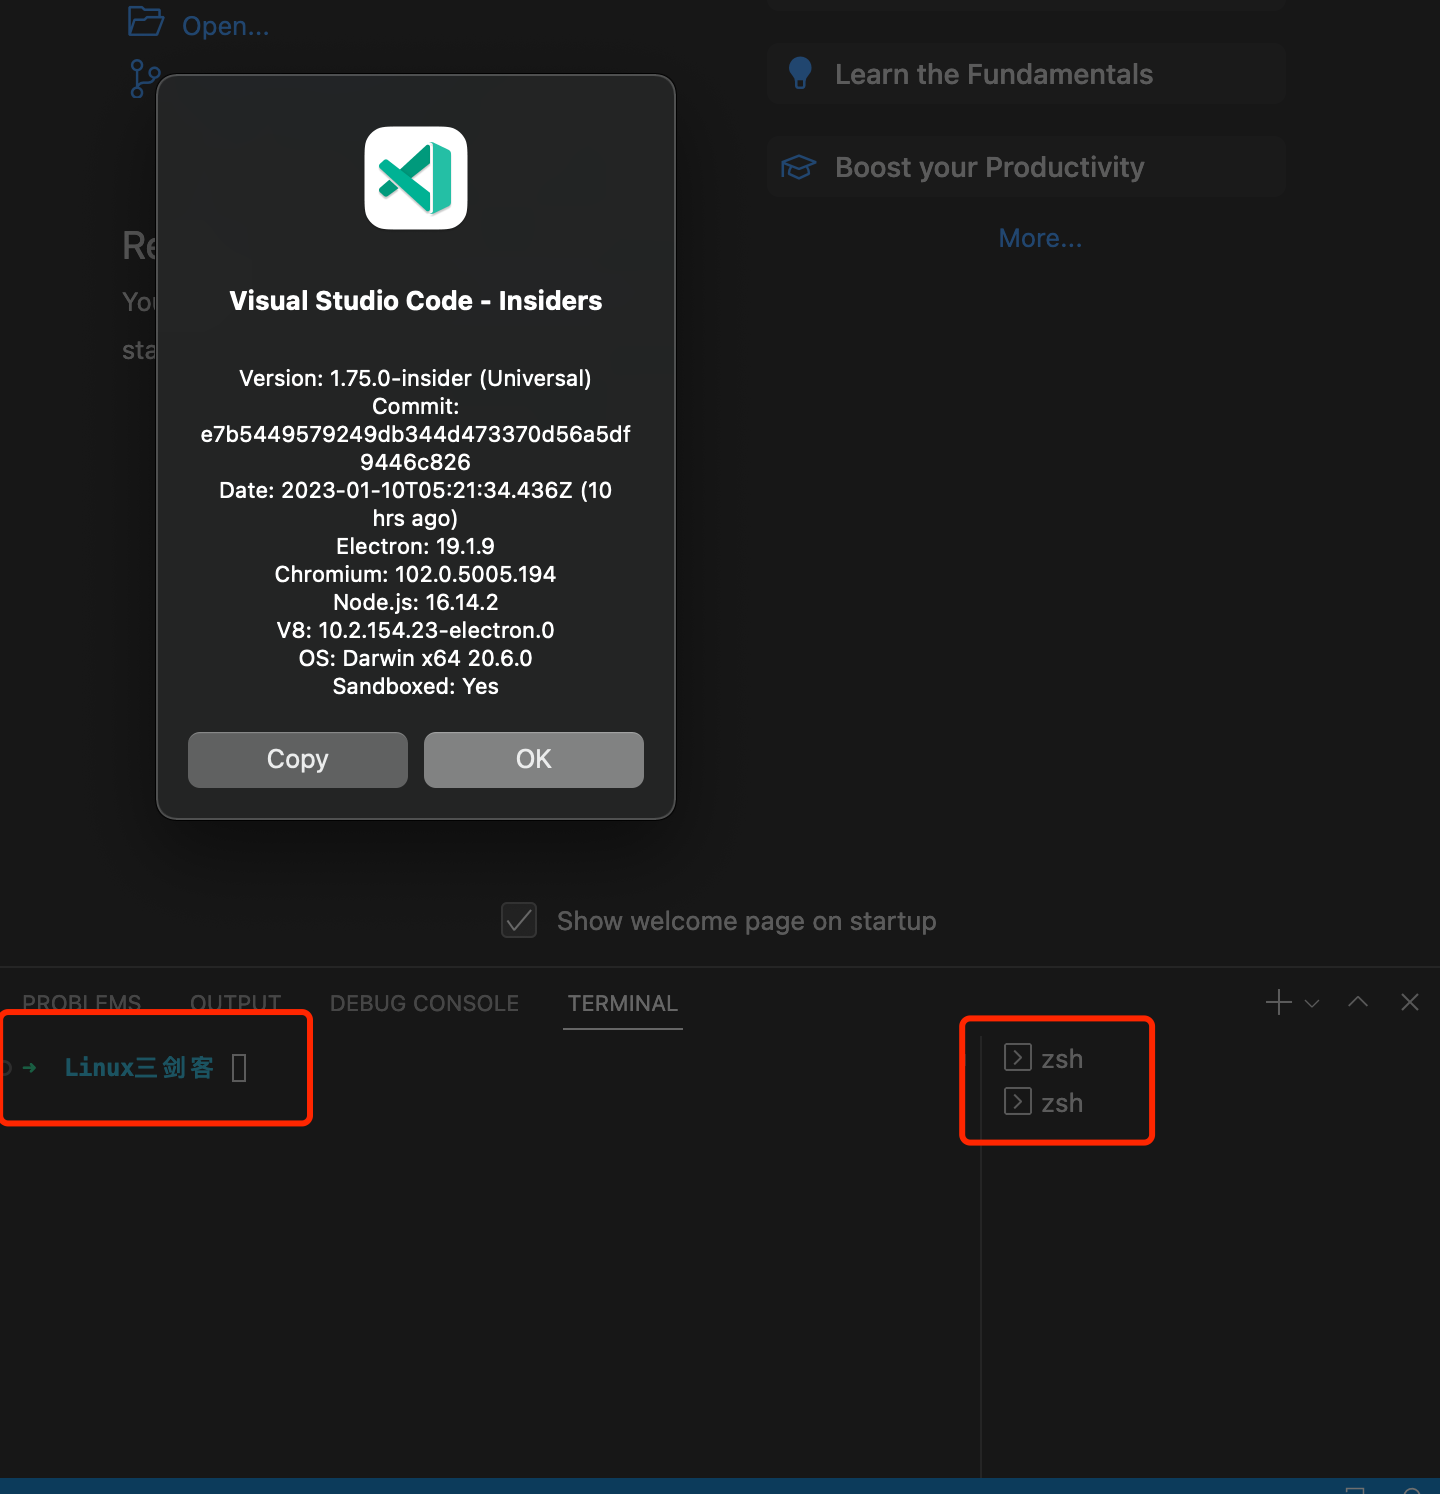Switch to the OUTPUT tab
Viewport: 1440px width, 1494px height.
point(234,1002)
